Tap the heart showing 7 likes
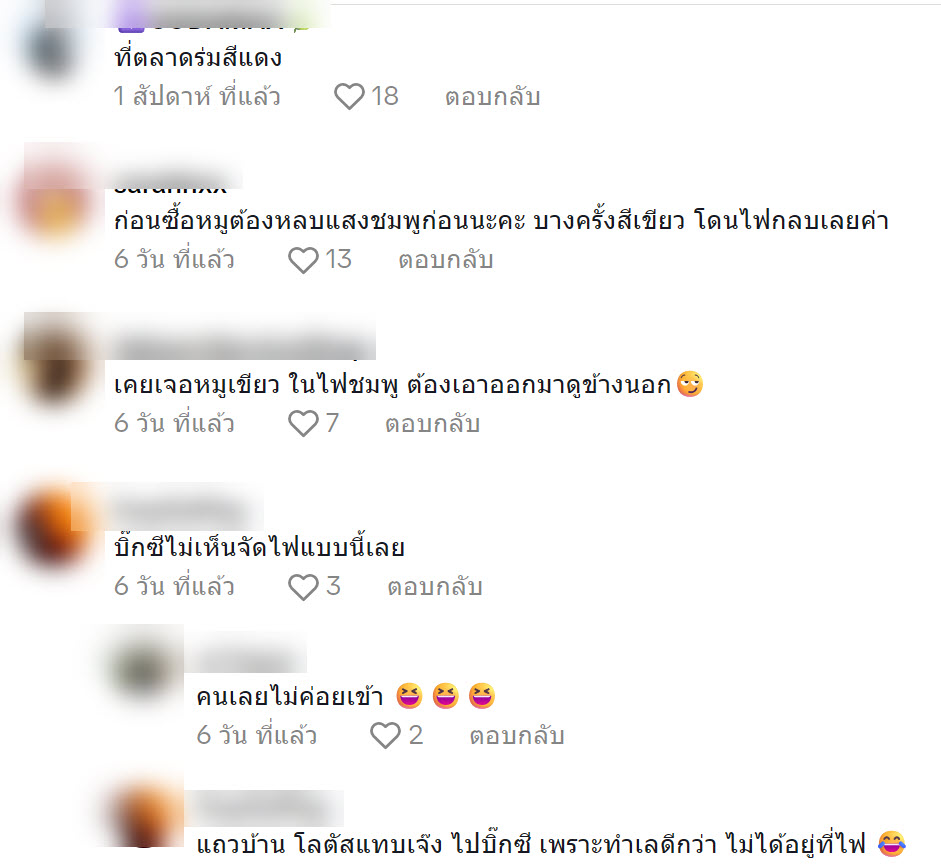Viewport: 941px width, 866px height. click(303, 423)
